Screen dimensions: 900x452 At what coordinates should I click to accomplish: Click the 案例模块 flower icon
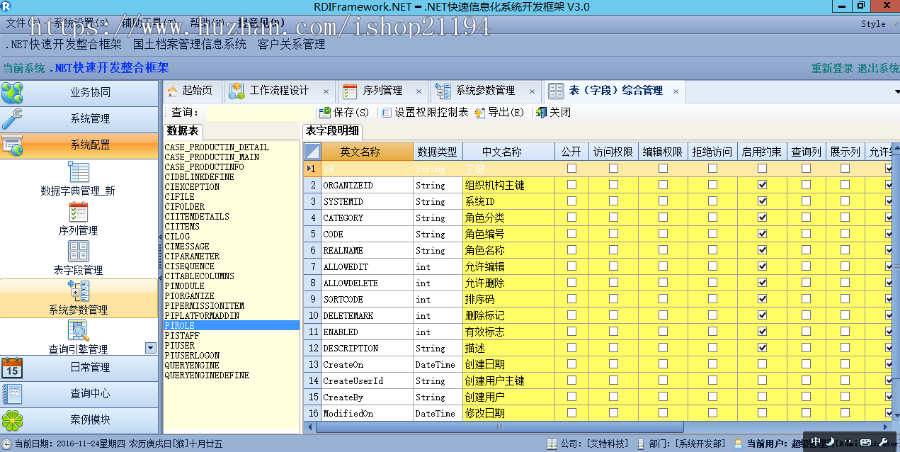click(x=12, y=420)
